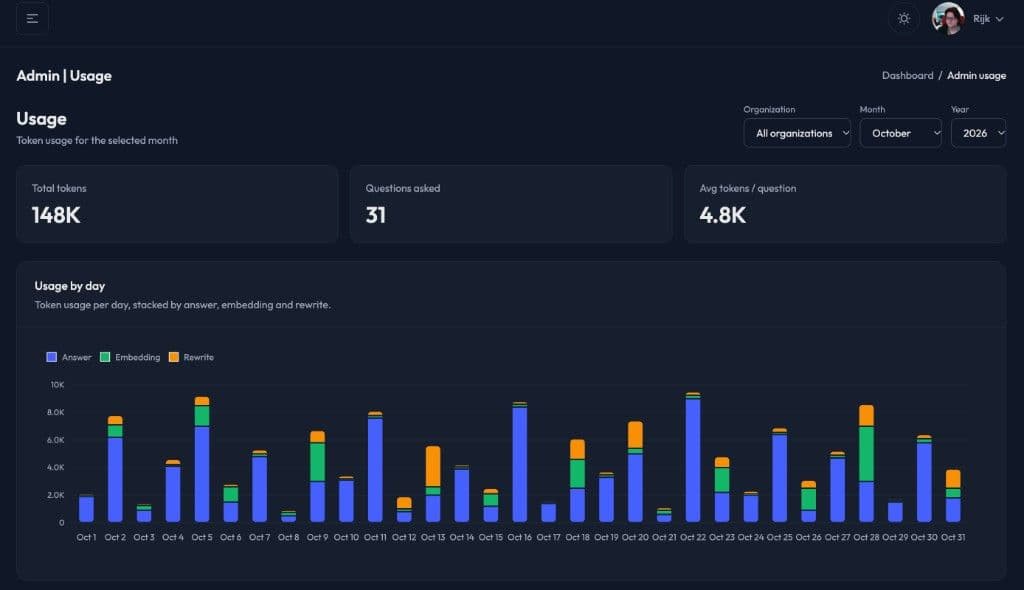Screen dimensions: 1024x590
Task: Open the sidebar hamburger menu
Action: (32, 18)
